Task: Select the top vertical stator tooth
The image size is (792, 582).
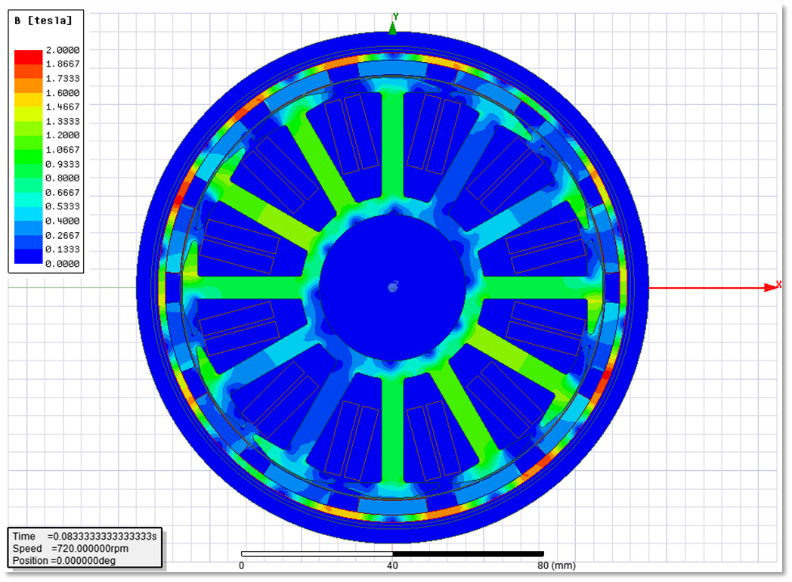Action: (x=393, y=140)
